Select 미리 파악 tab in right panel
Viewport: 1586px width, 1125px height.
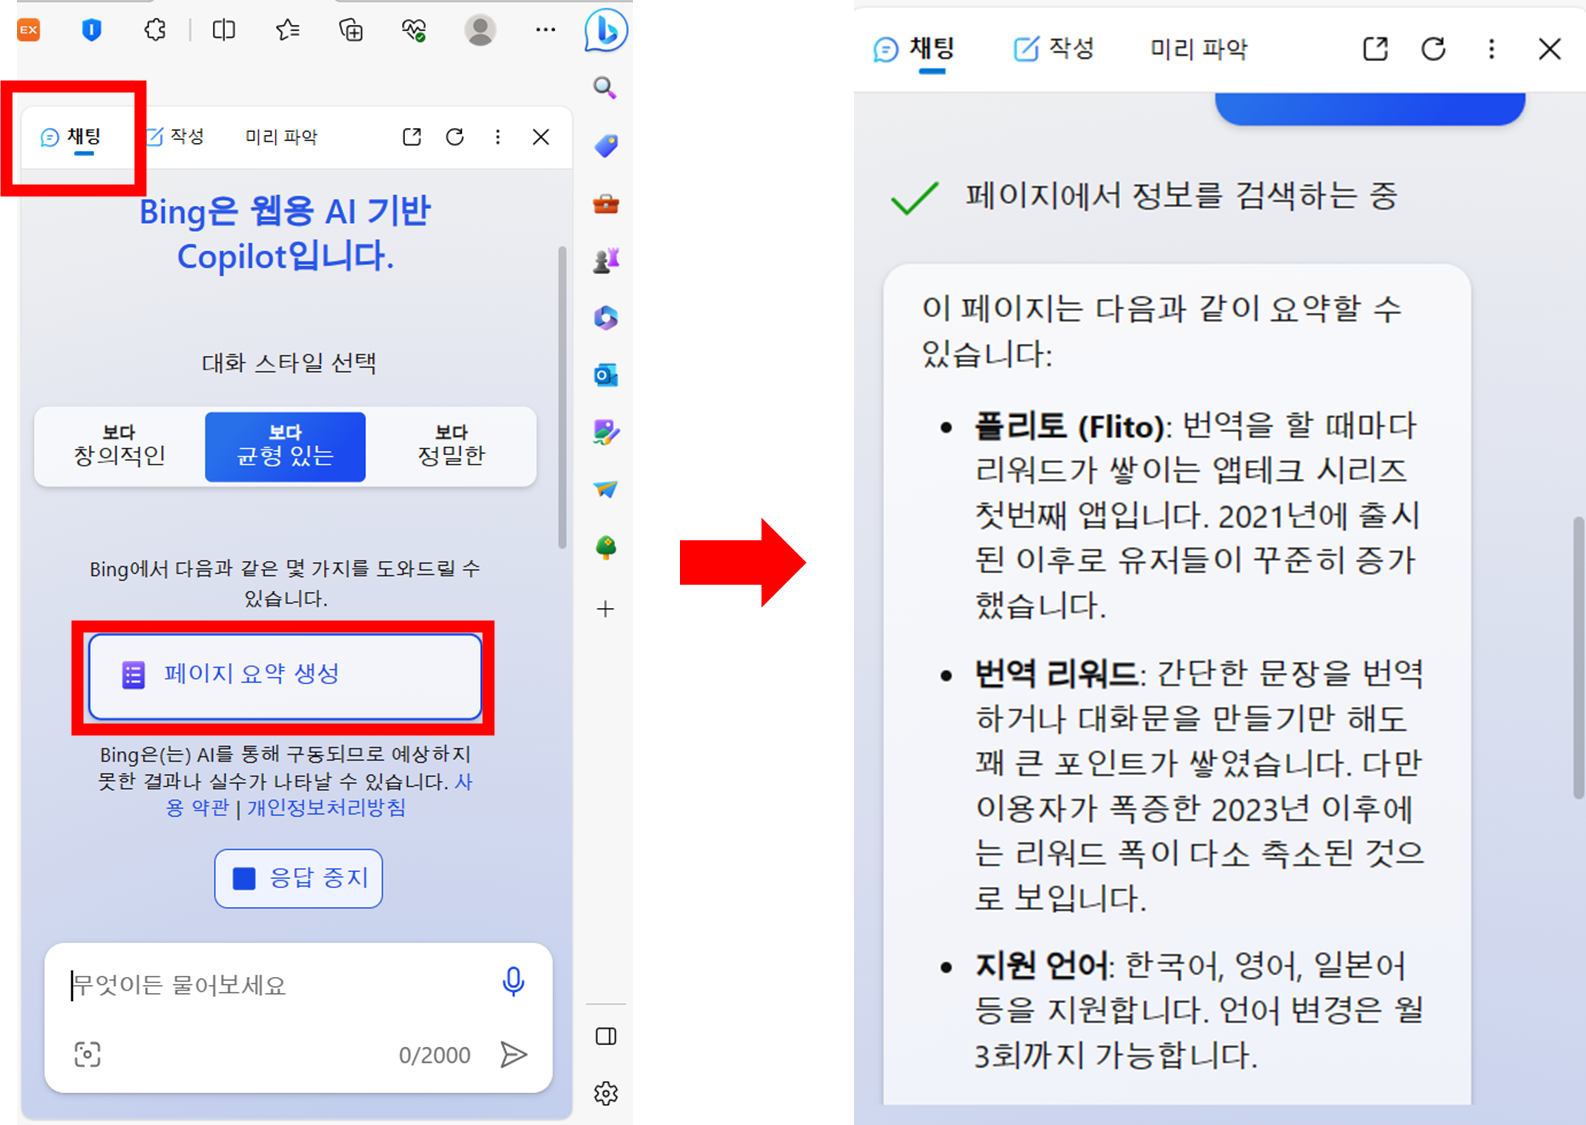(1199, 49)
